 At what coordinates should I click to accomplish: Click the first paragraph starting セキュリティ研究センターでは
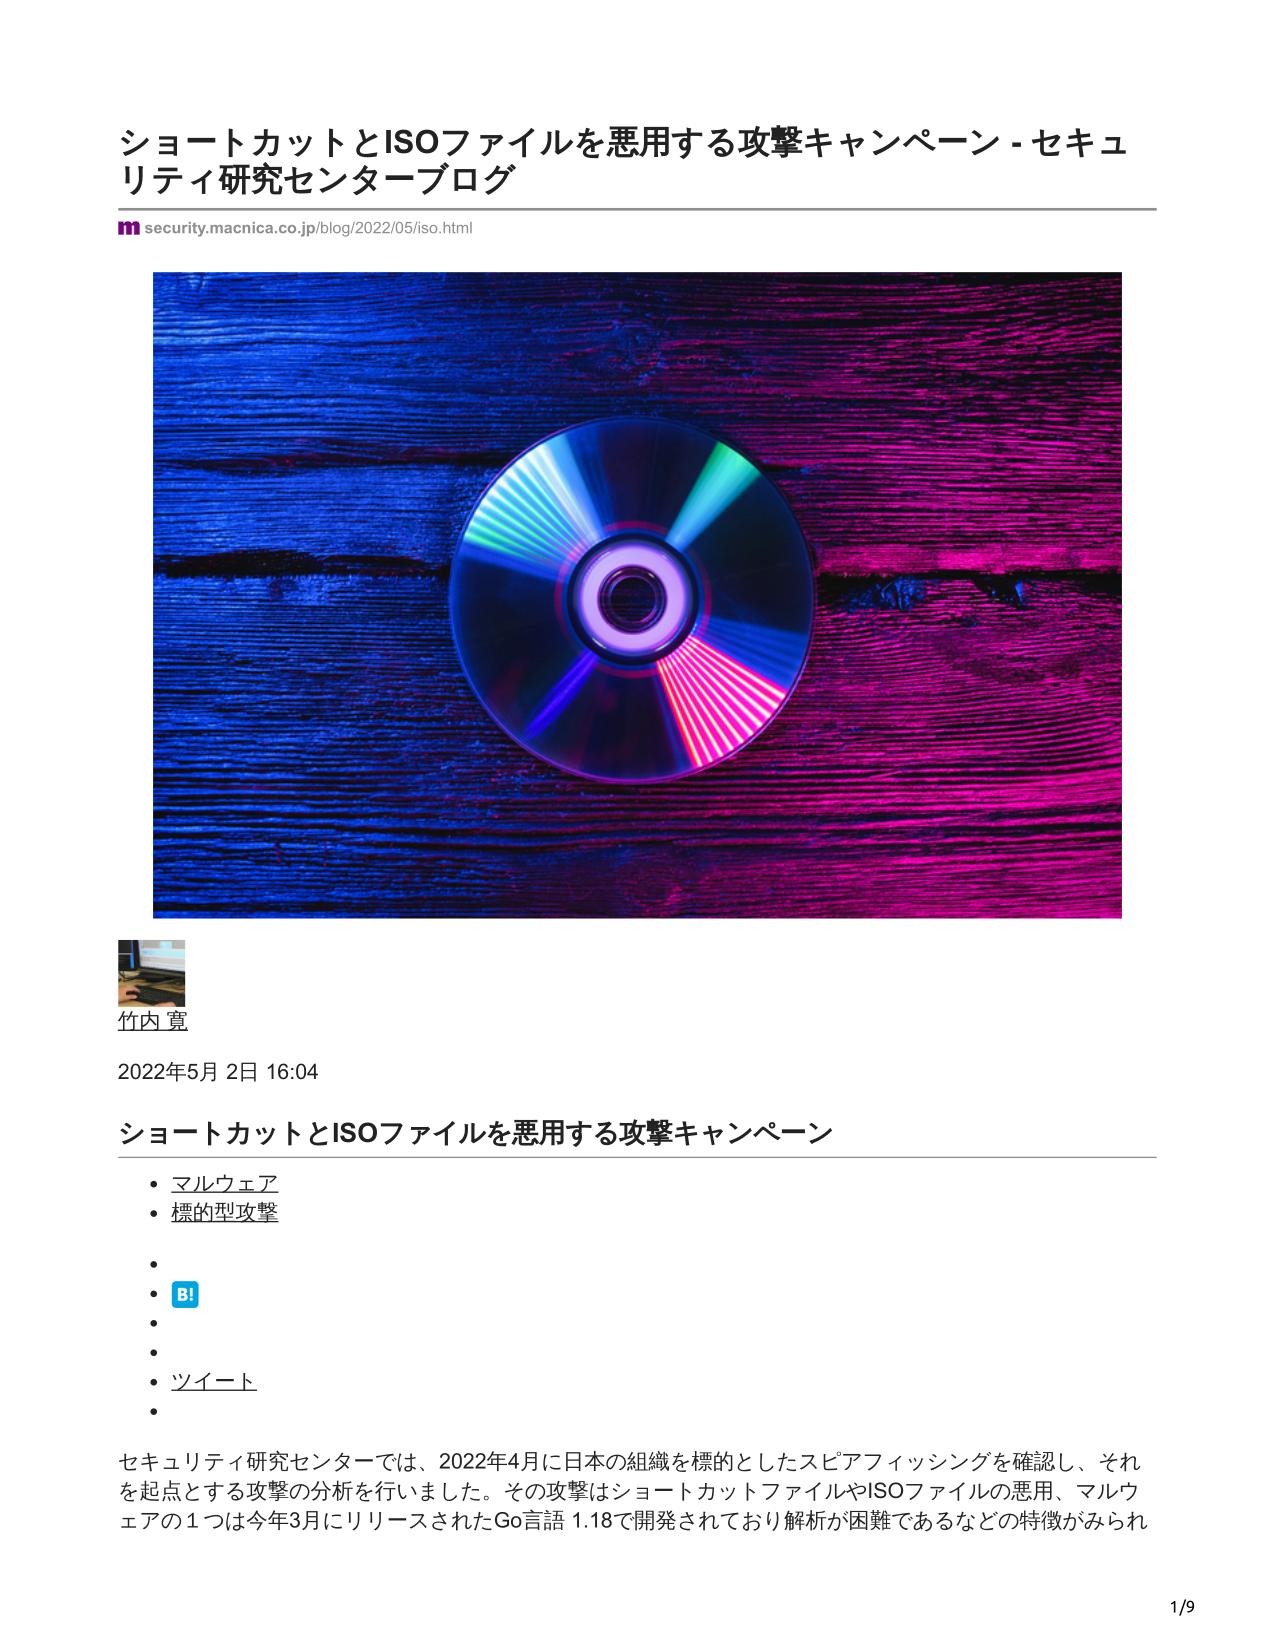pos(632,1492)
